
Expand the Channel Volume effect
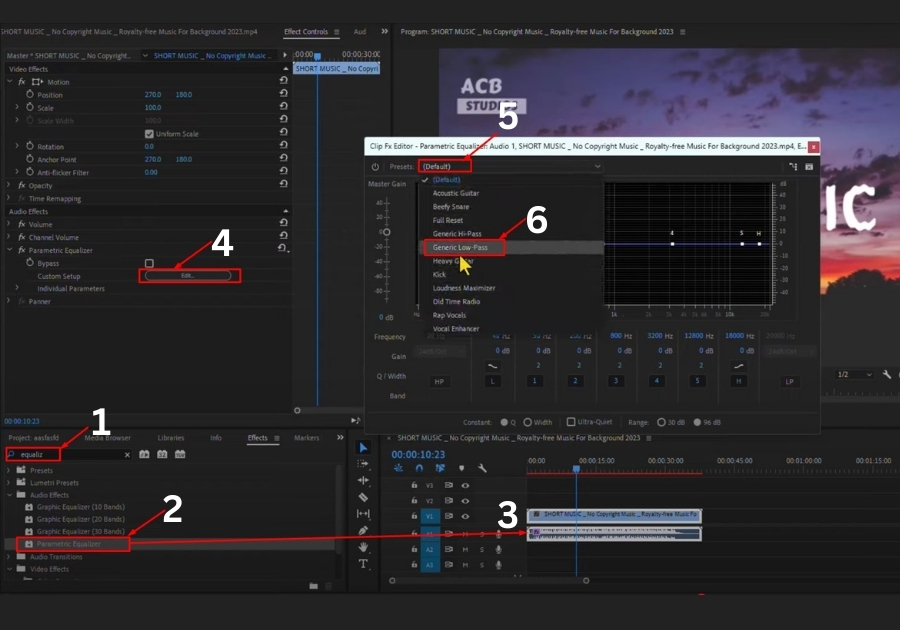[x=9, y=237]
